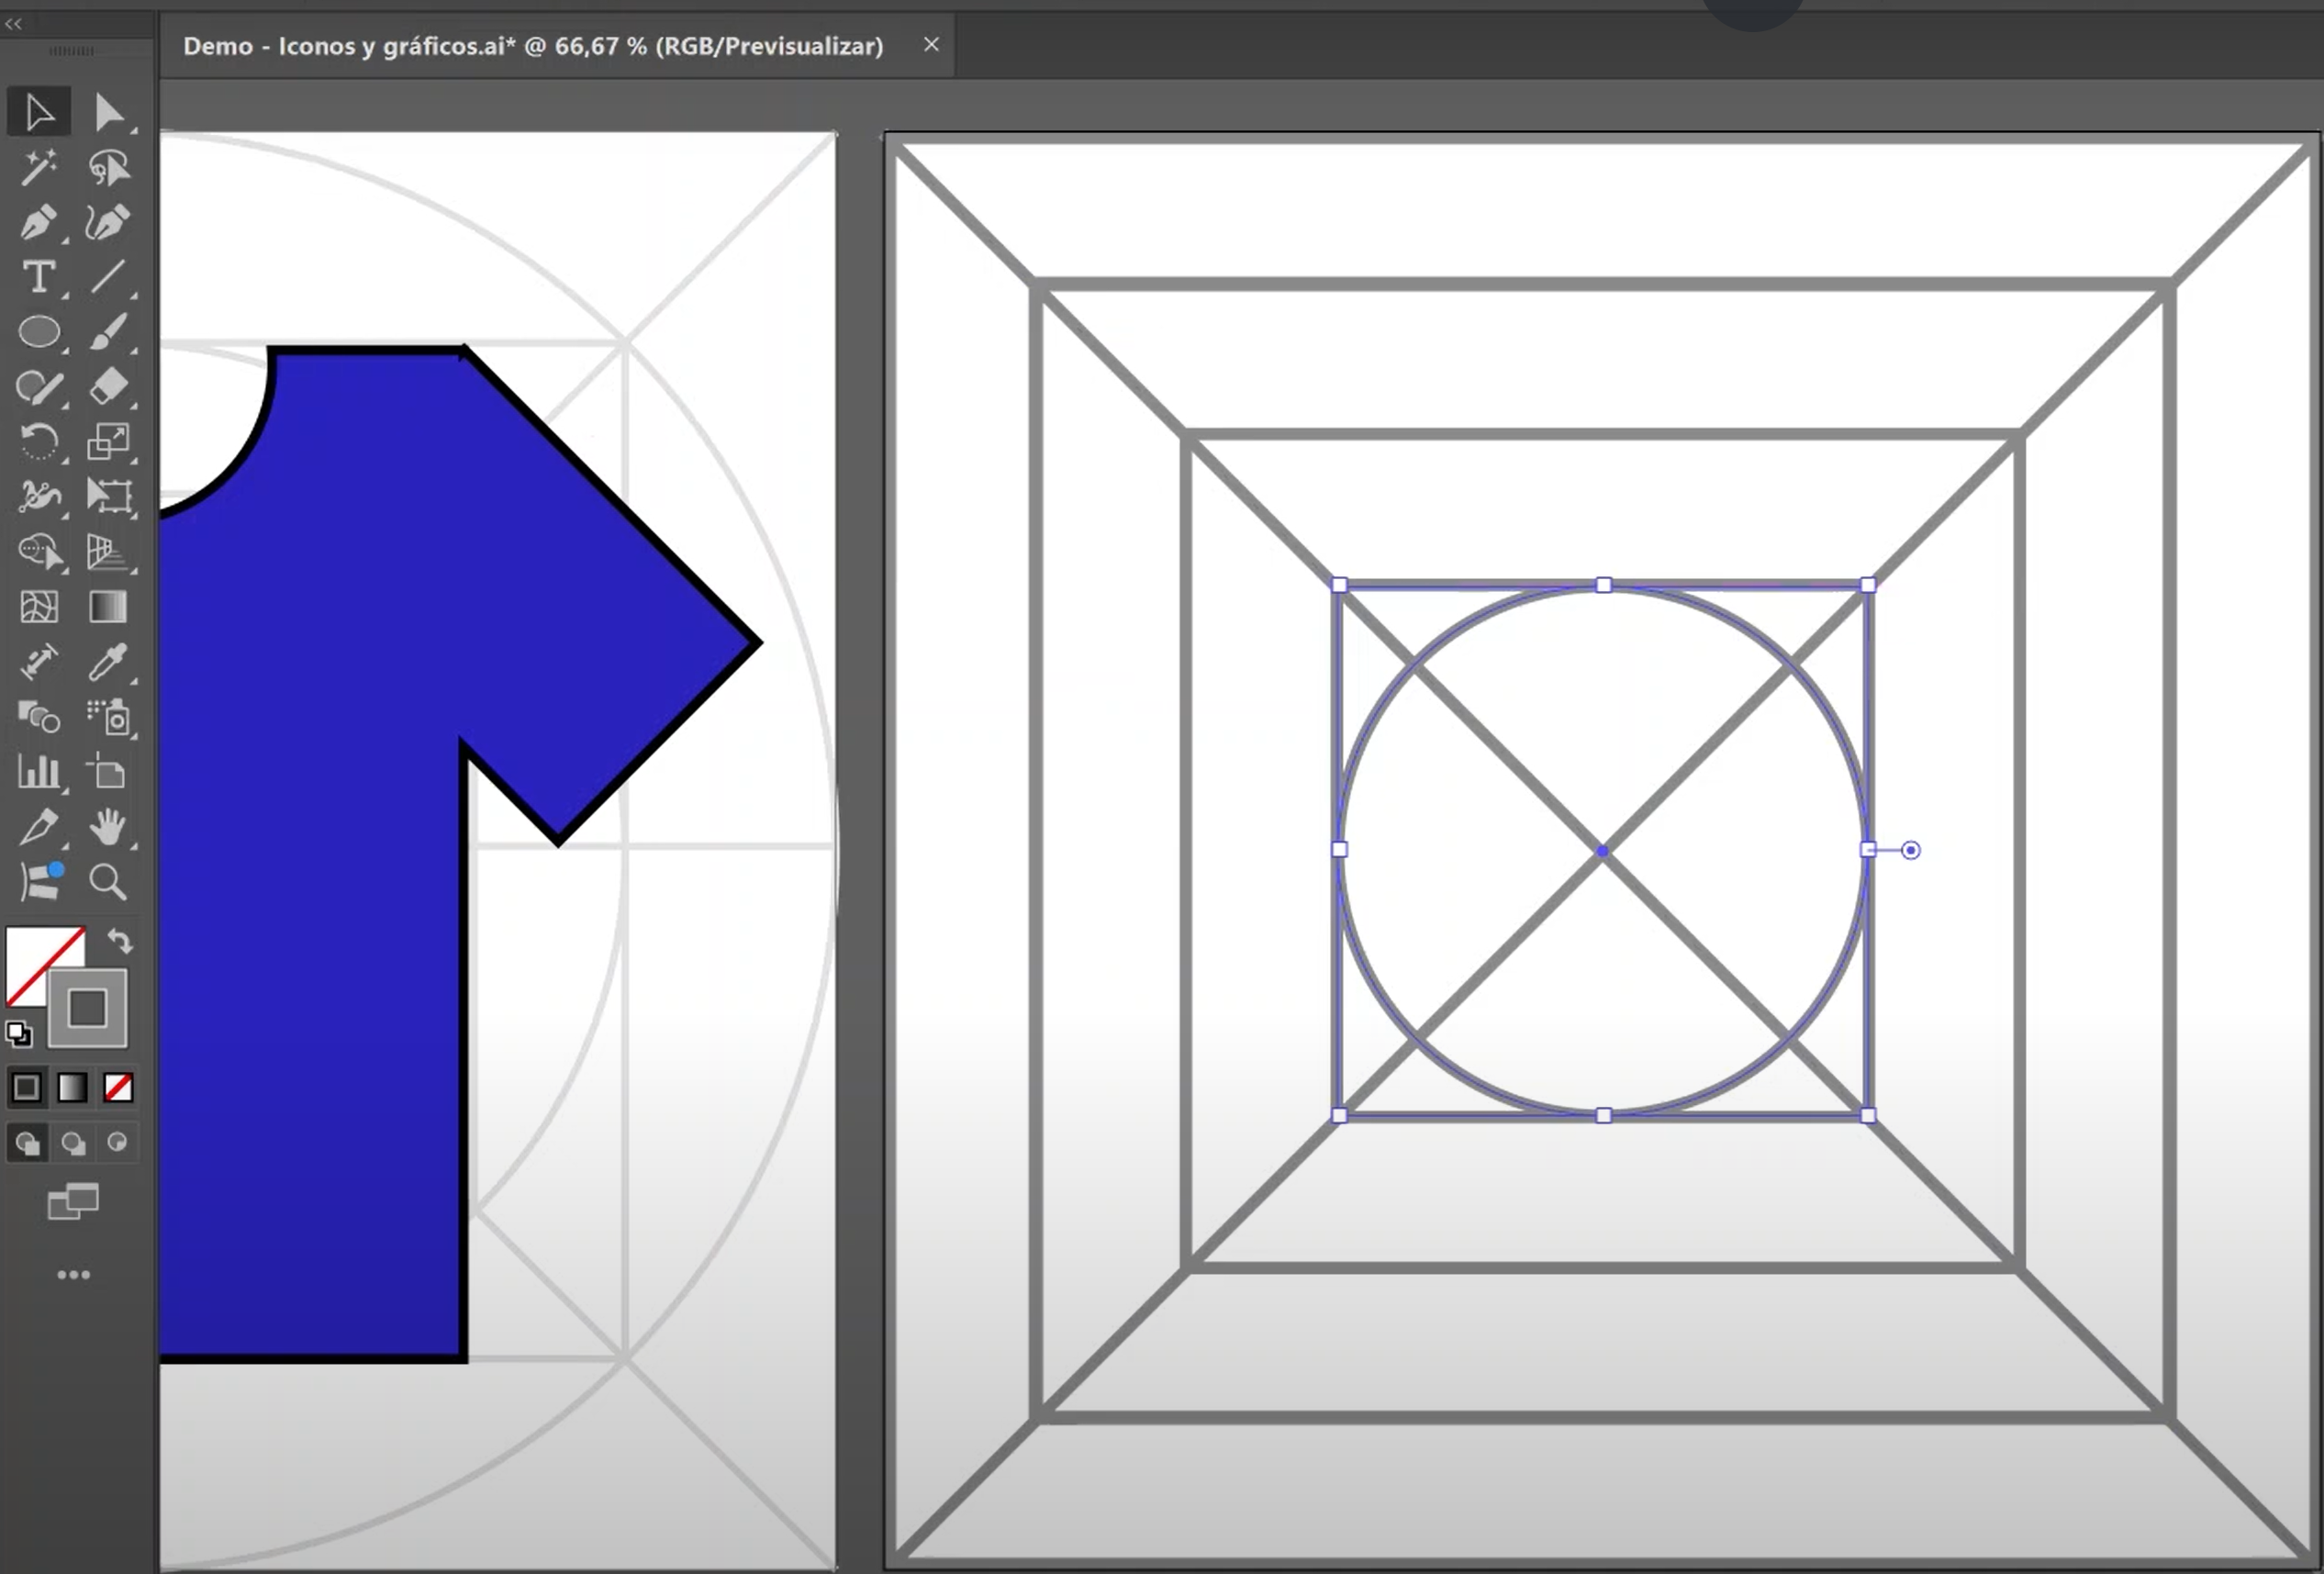Screen dimensions: 2324x1574
Task: Select the Ellipse tool
Action: [x=38, y=332]
